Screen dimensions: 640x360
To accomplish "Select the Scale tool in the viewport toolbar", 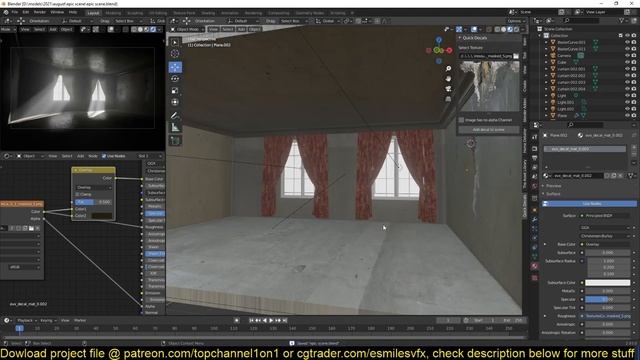I will pos(175,91).
